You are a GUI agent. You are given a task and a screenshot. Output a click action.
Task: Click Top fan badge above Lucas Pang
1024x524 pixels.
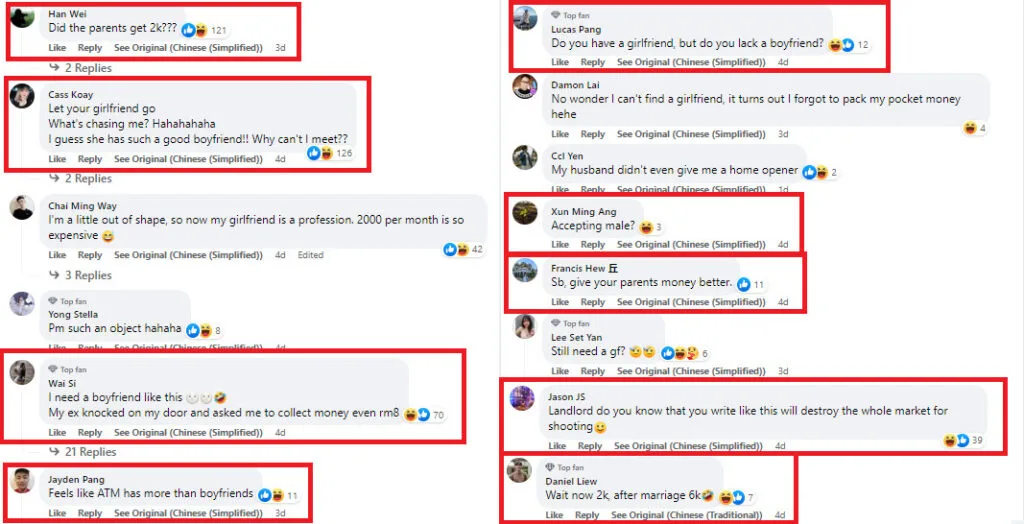[x=570, y=15]
